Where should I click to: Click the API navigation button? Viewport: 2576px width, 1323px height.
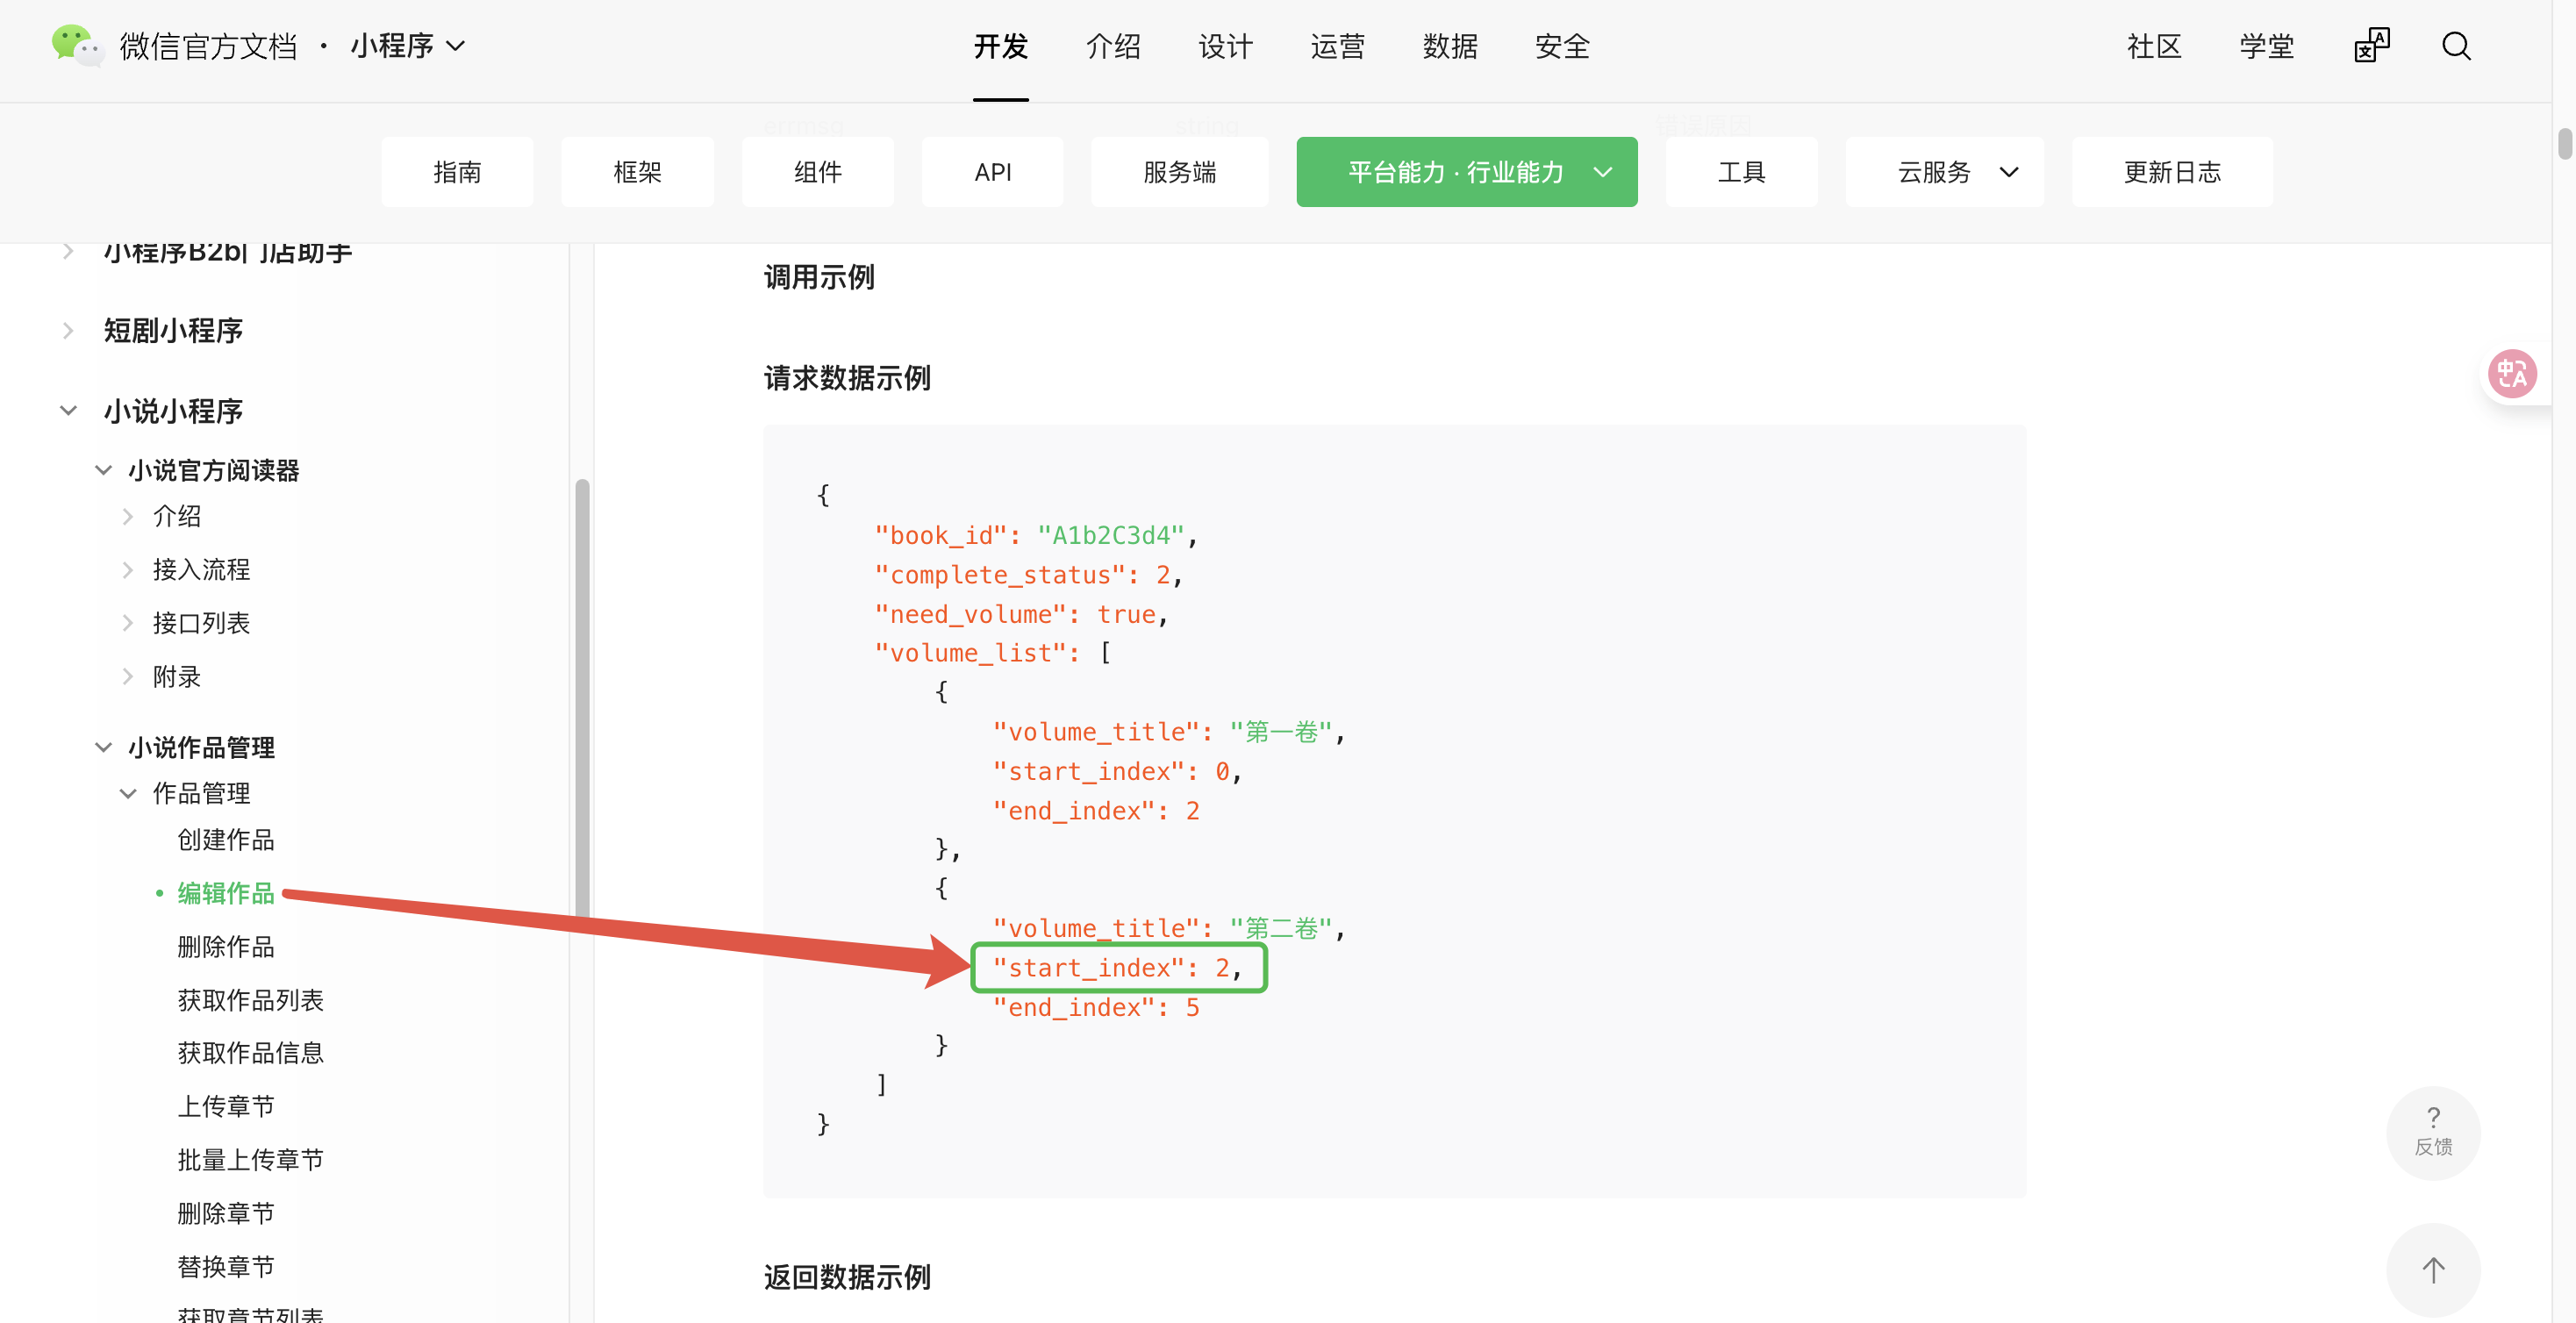[x=992, y=172]
